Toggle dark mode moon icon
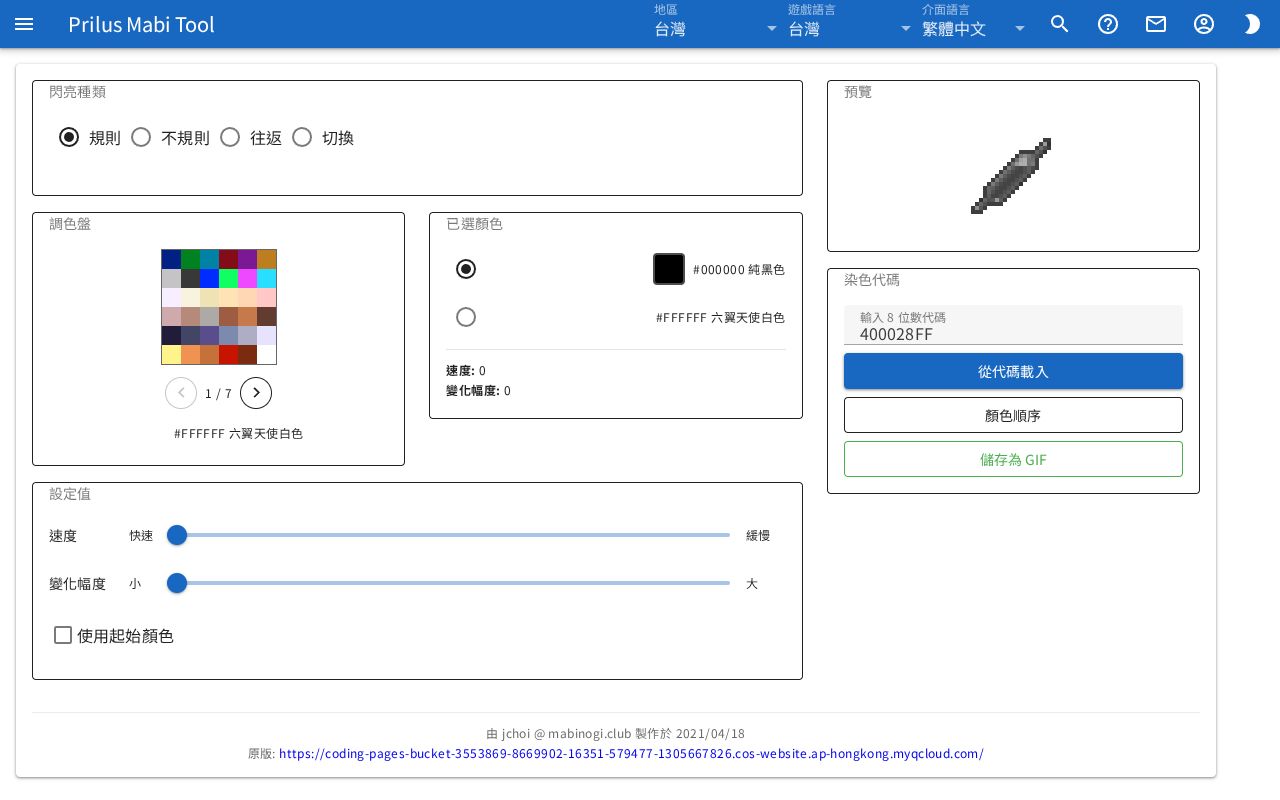The width and height of the screenshot is (1280, 800). pos(1252,24)
